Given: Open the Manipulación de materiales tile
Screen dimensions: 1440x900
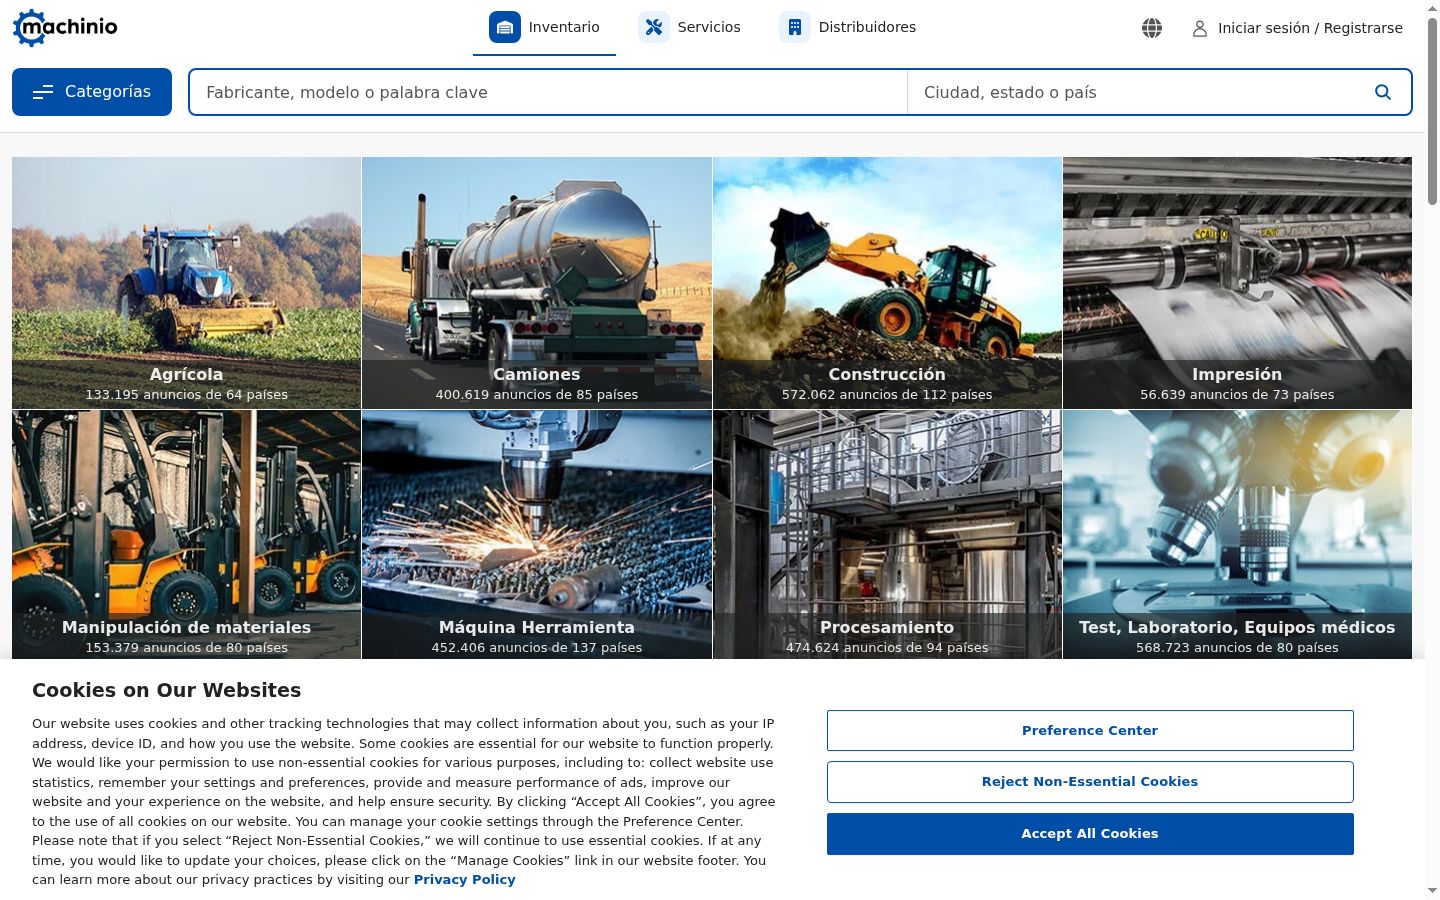Looking at the screenshot, I should (187, 534).
